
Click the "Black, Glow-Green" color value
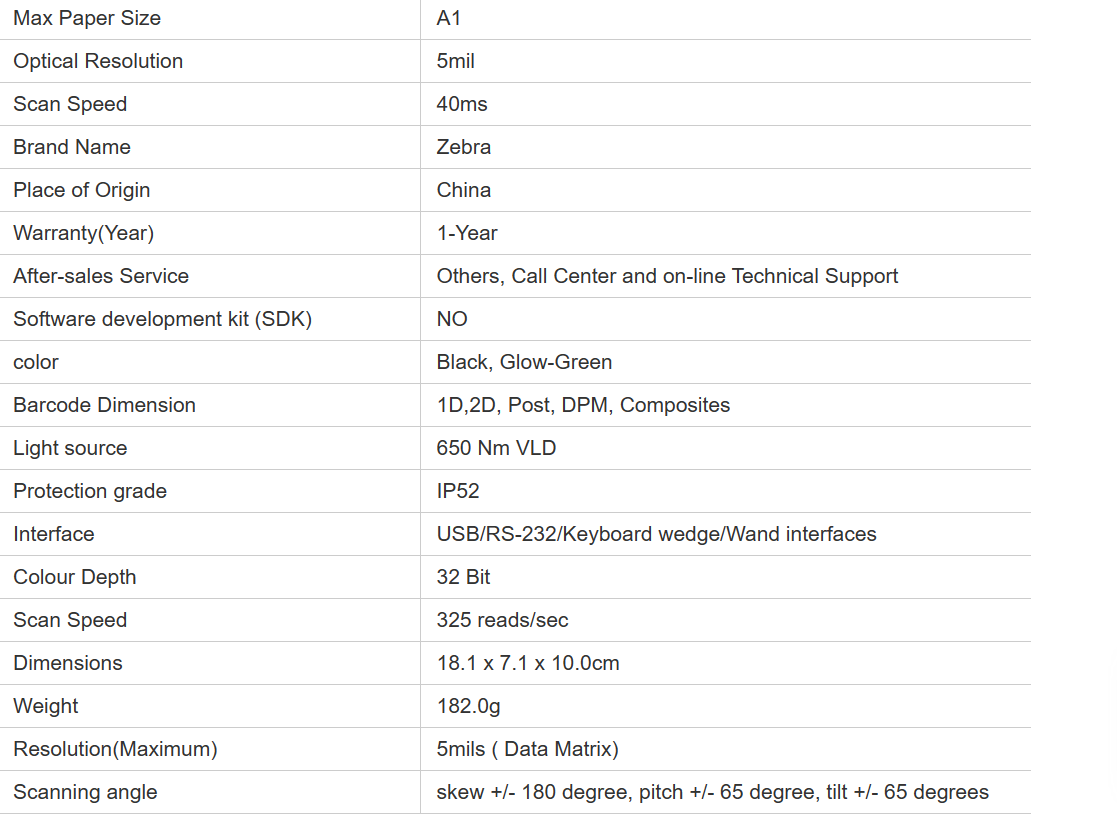pos(524,362)
